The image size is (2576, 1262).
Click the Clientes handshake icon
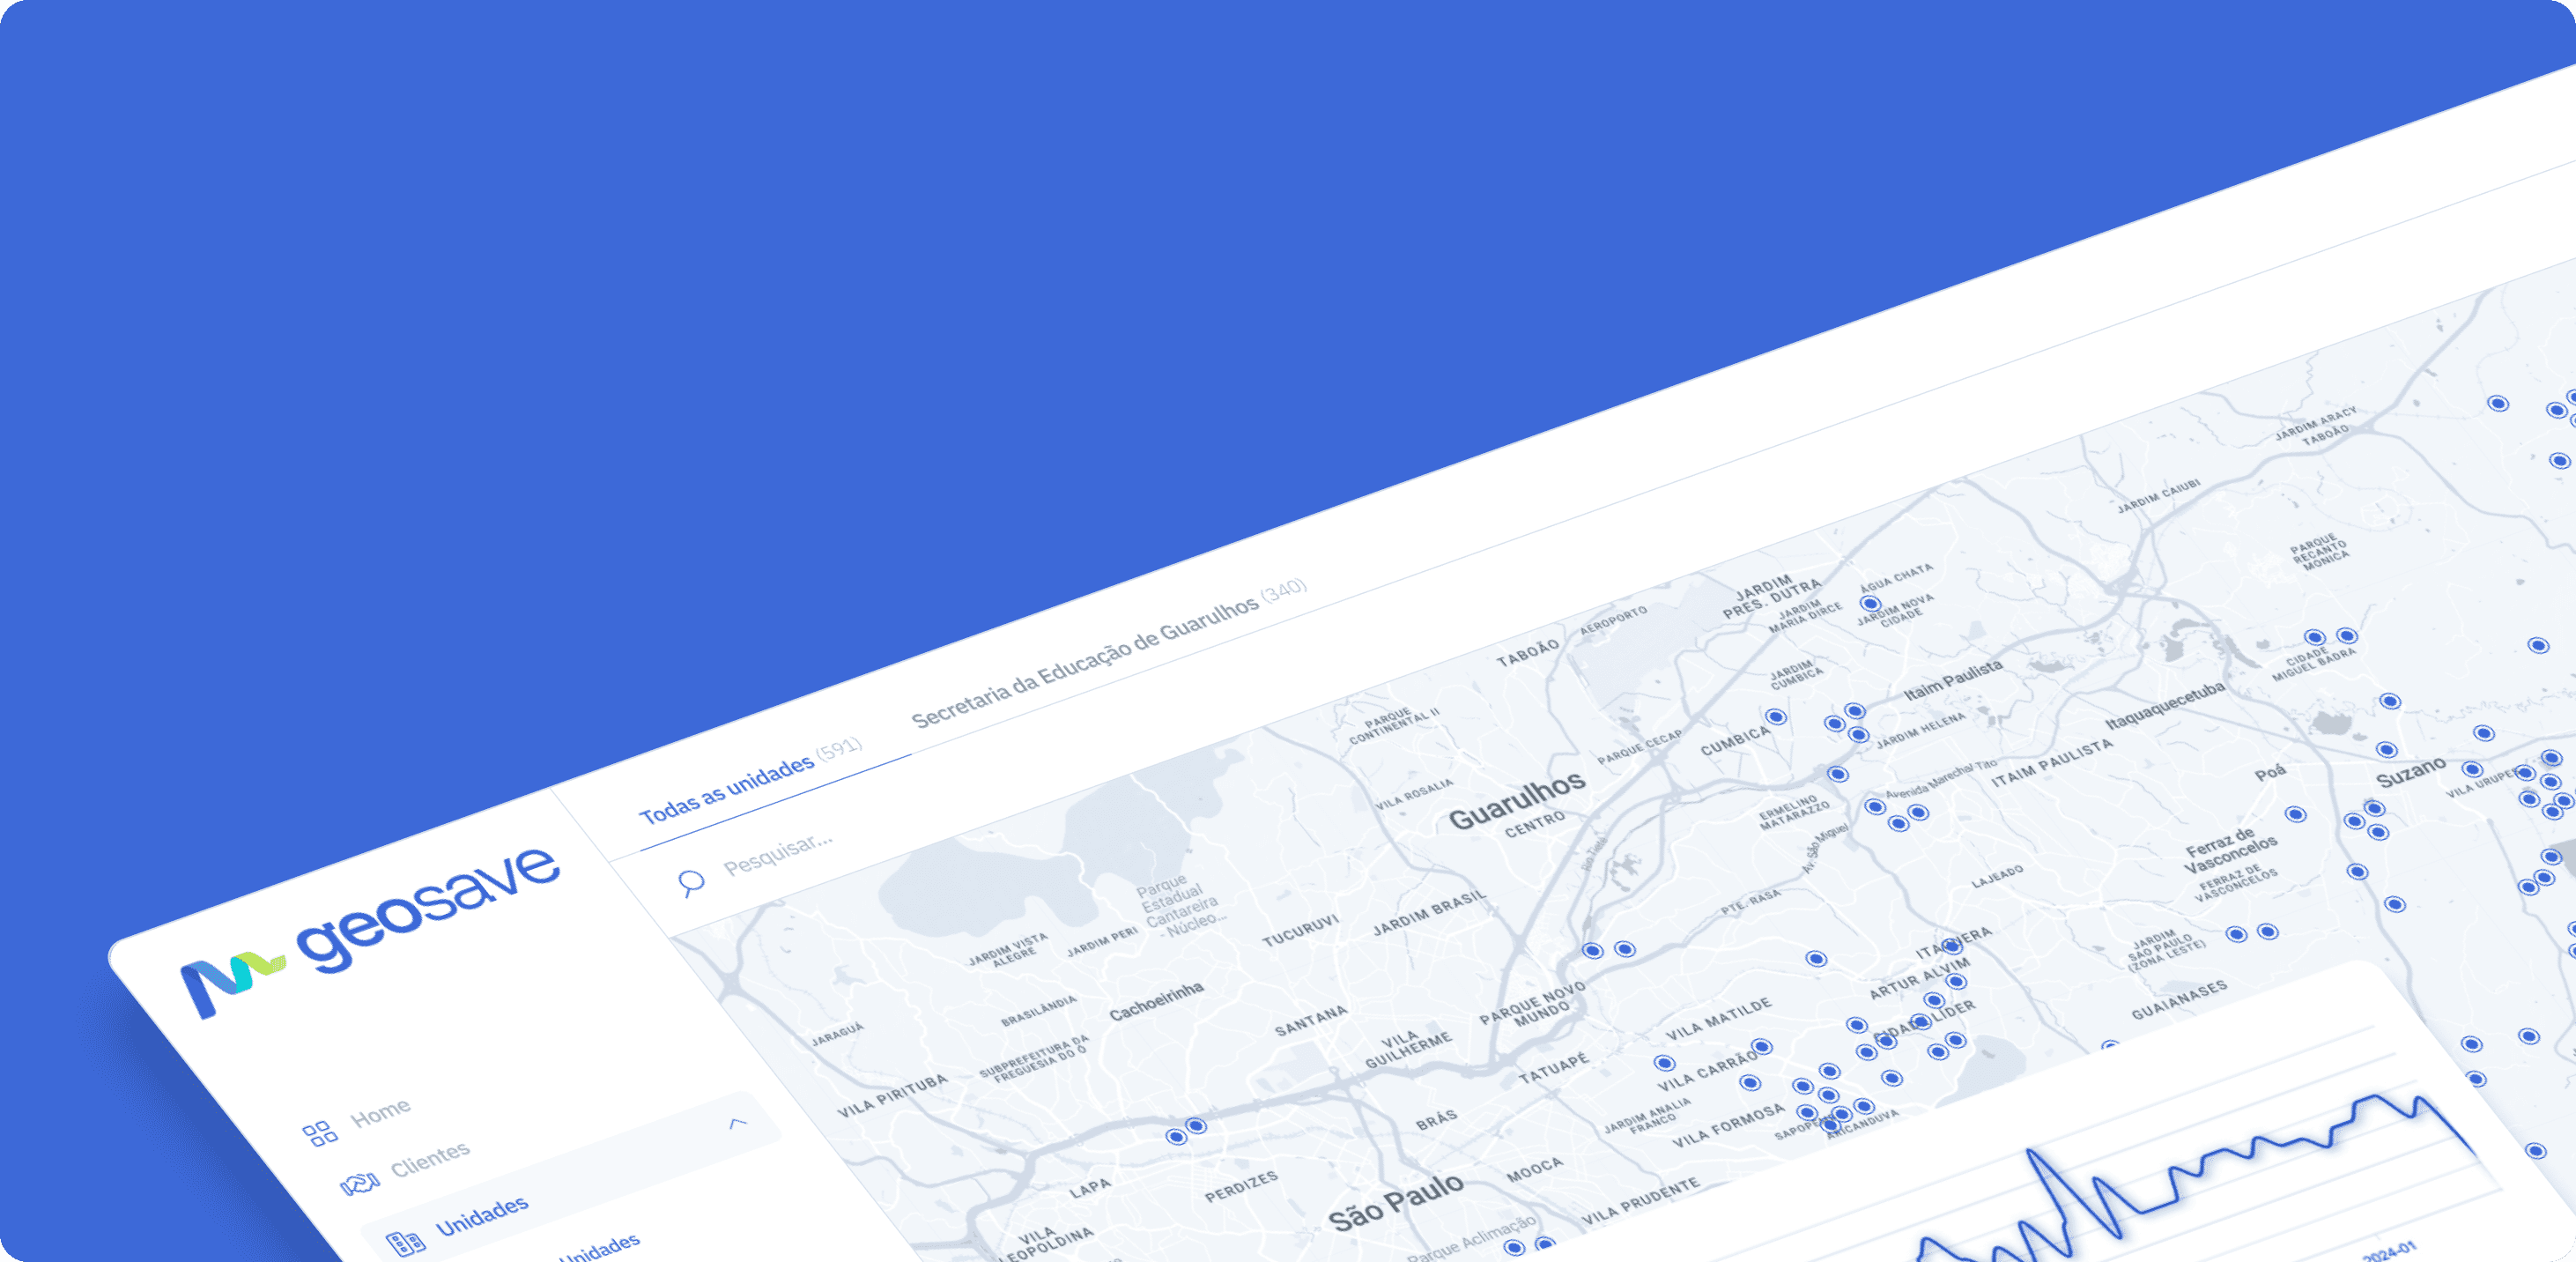pos(359,1184)
